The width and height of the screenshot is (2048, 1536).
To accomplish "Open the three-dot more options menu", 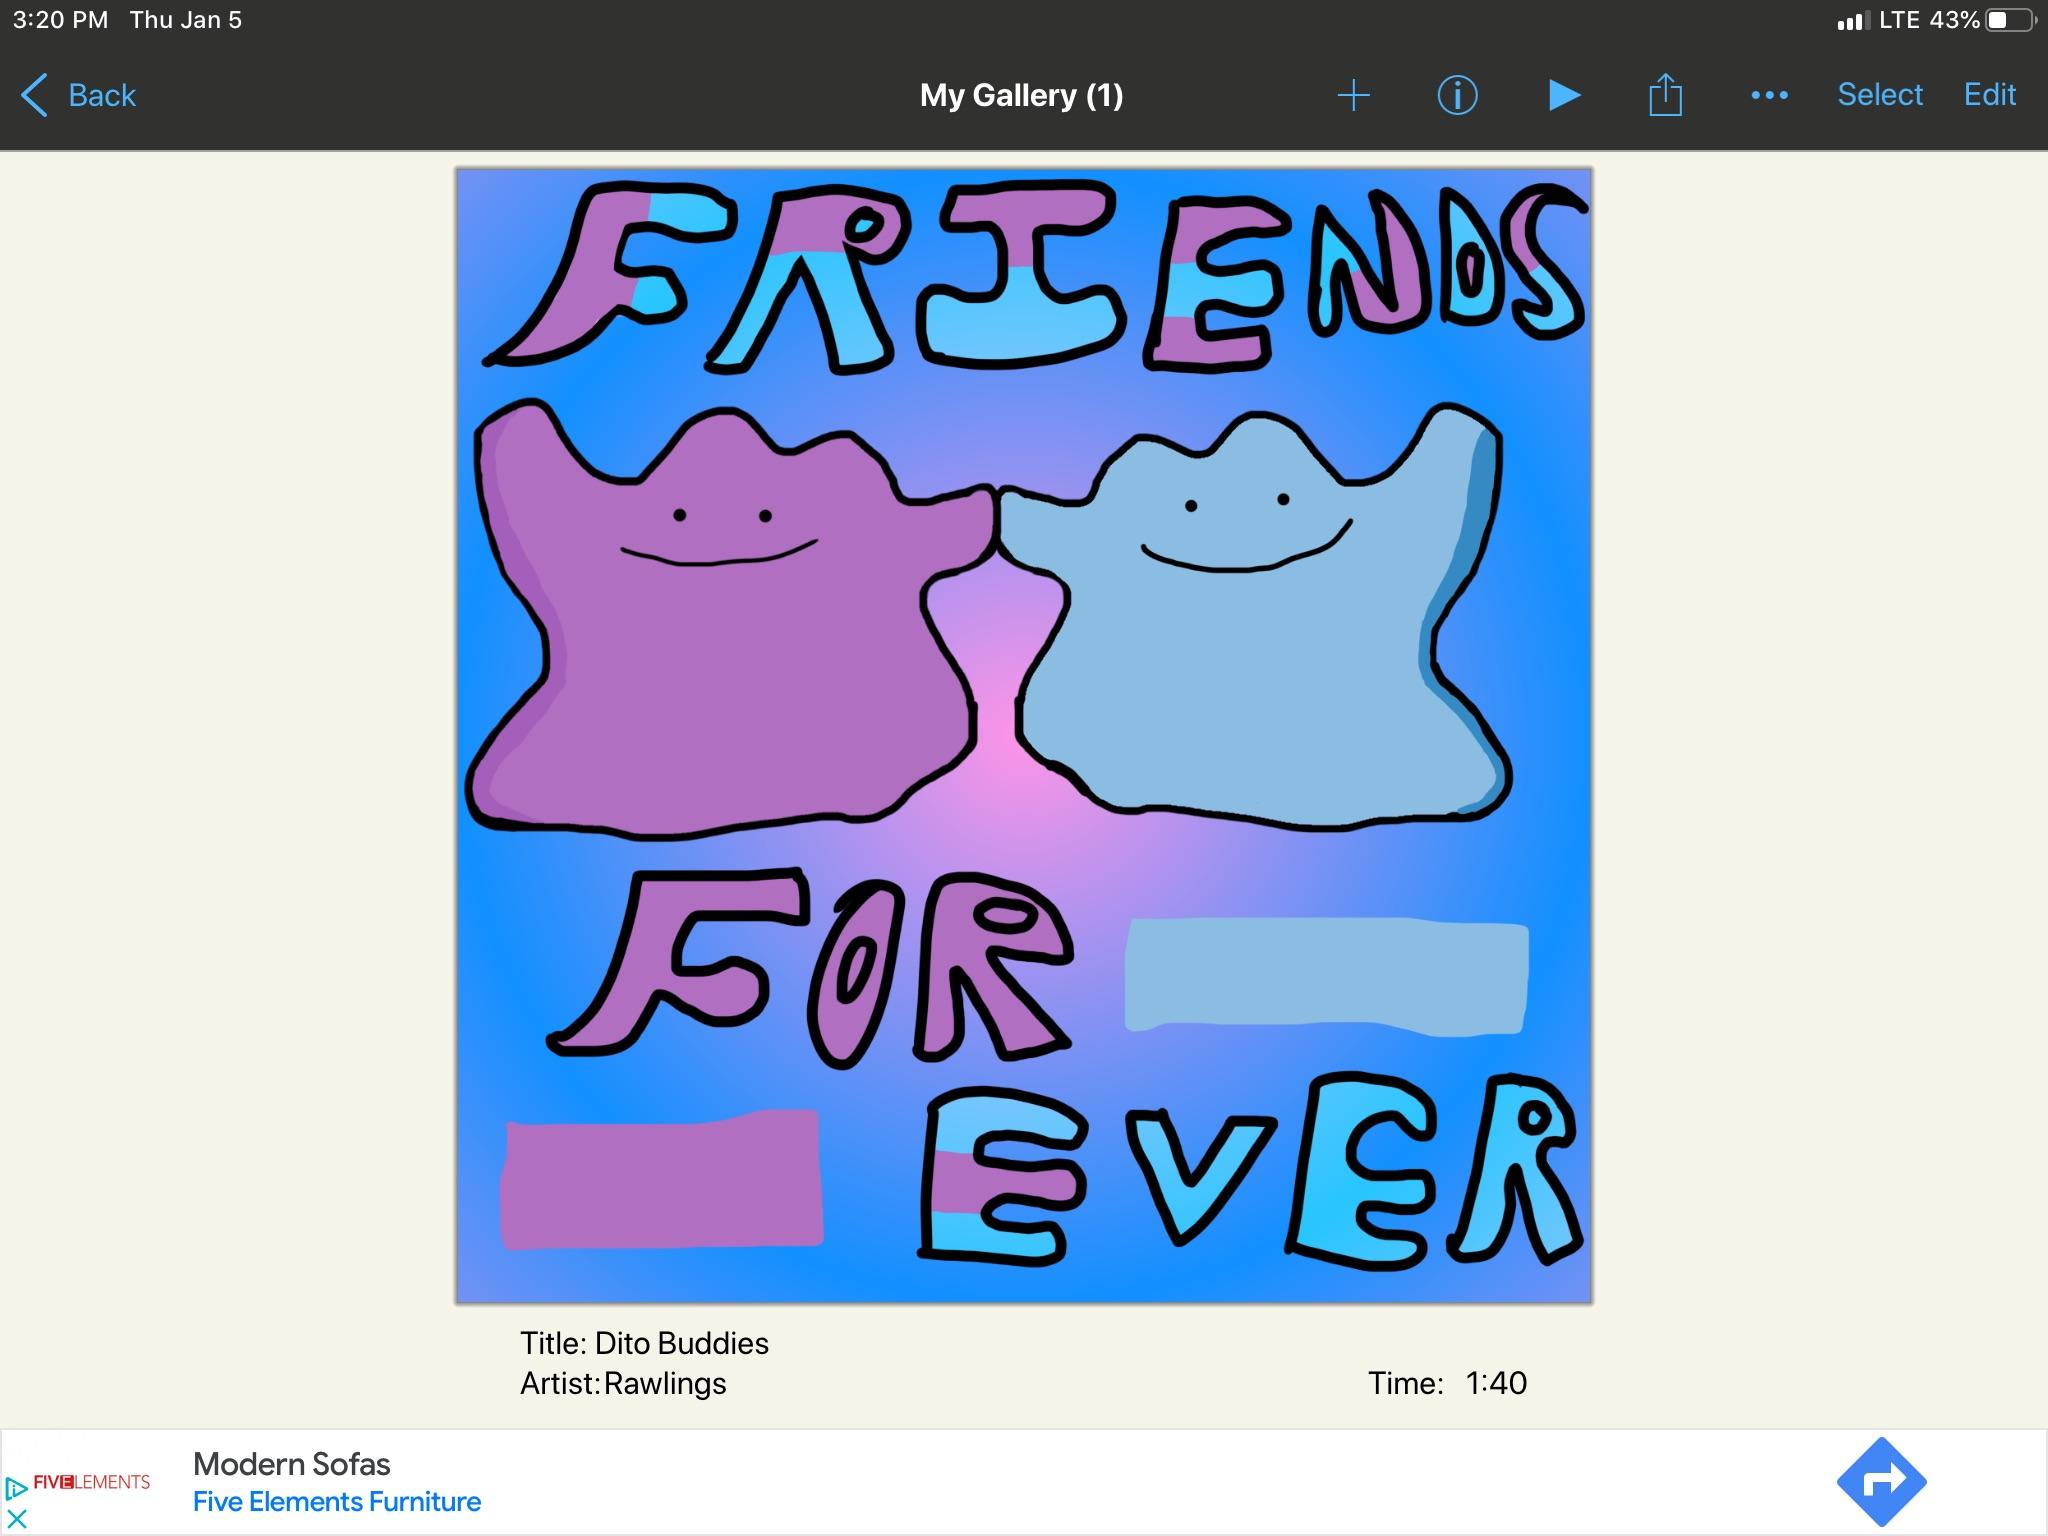I will pos(1769,95).
